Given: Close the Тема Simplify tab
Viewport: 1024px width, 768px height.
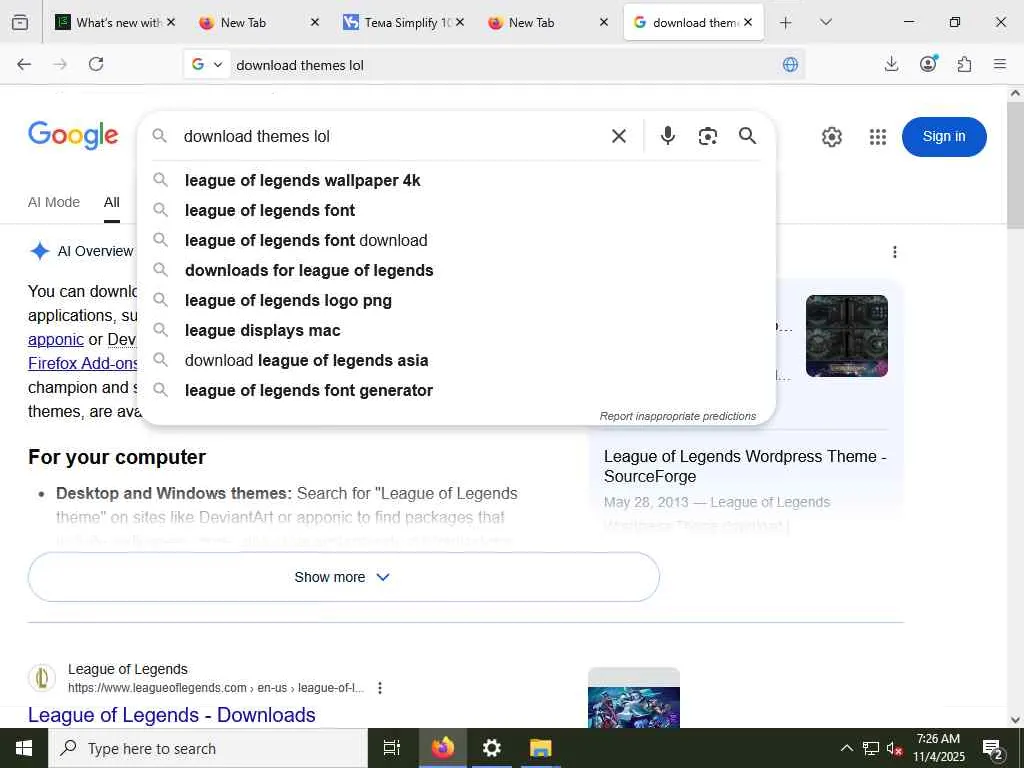Looking at the screenshot, I should [x=460, y=22].
